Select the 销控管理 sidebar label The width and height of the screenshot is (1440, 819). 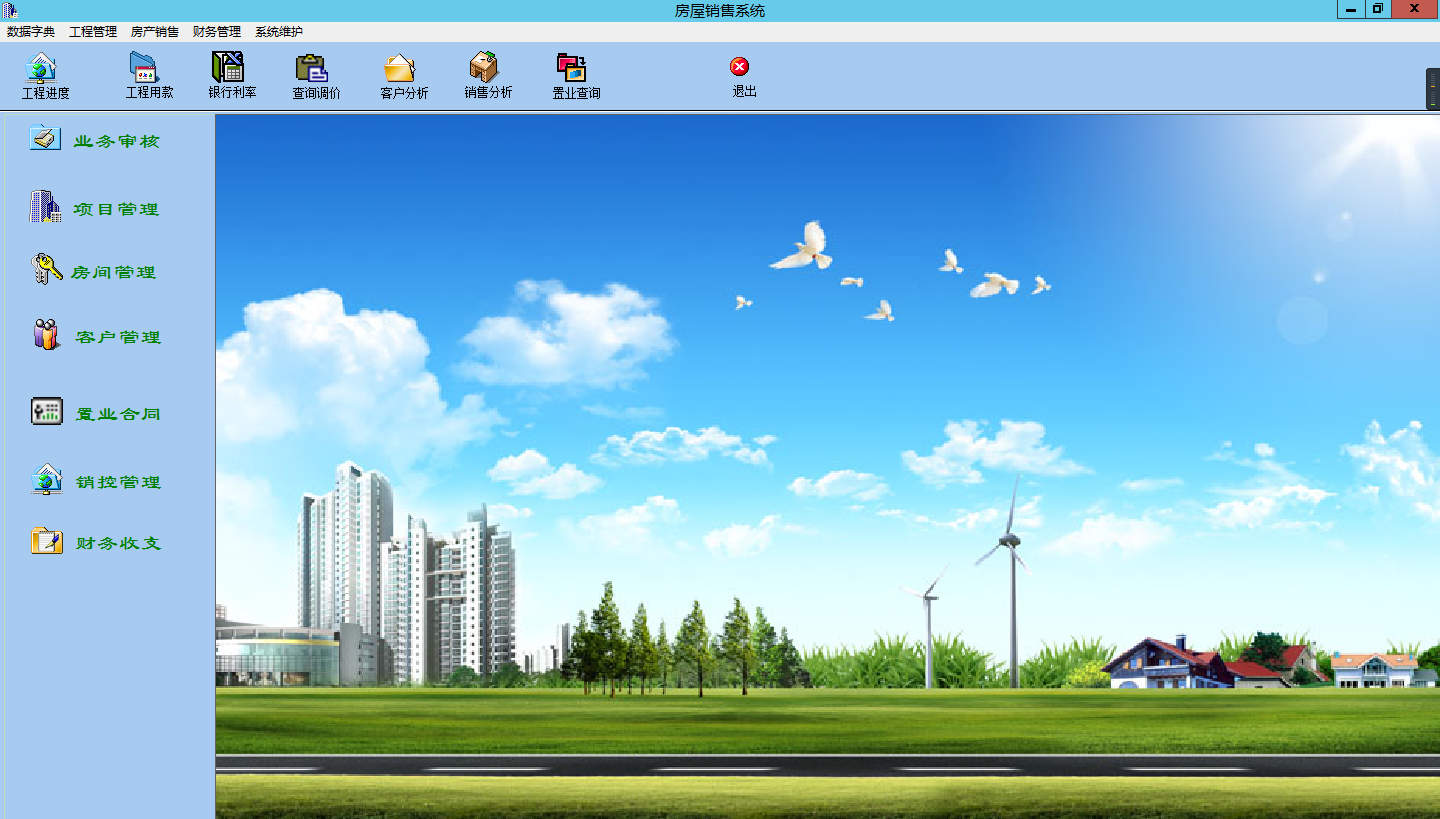tap(119, 482)
